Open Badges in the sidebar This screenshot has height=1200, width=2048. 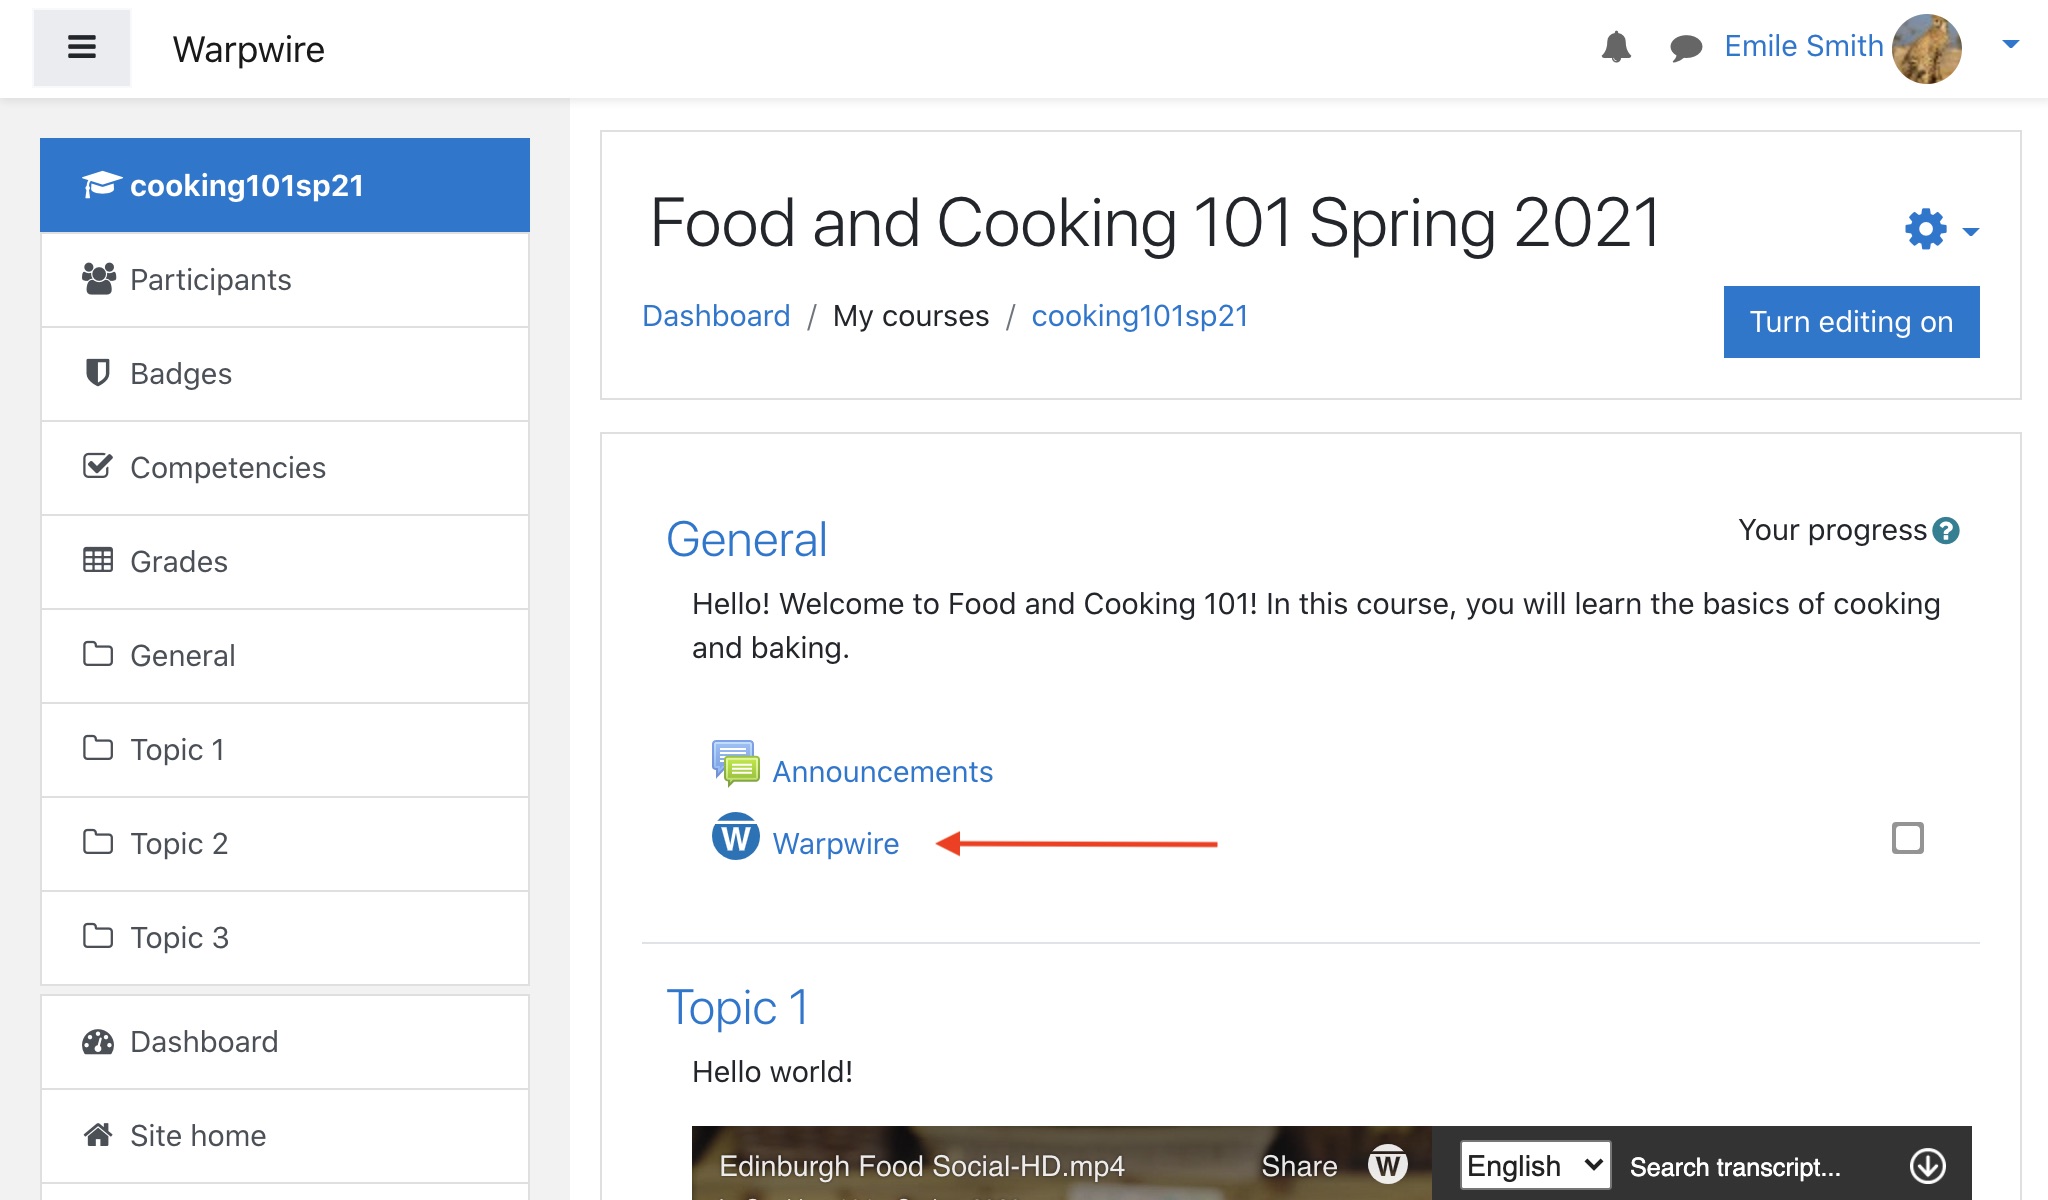(285, 374)
